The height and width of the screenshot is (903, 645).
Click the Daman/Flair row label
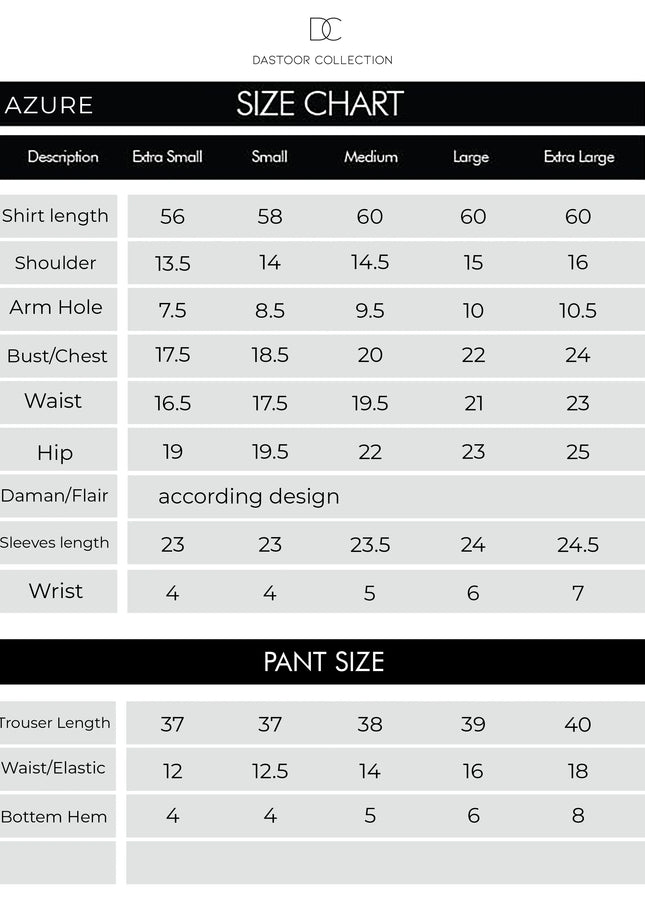coord(55,496)
